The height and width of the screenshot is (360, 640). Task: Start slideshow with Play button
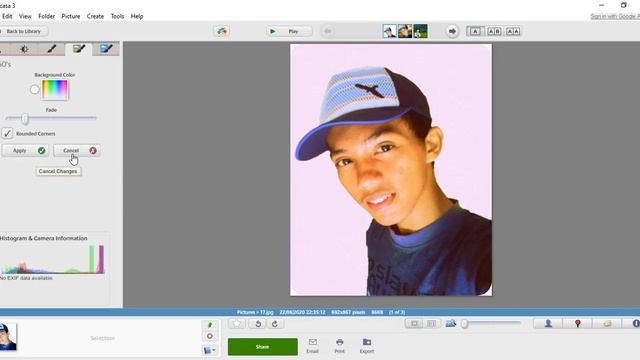pos(289,31)
